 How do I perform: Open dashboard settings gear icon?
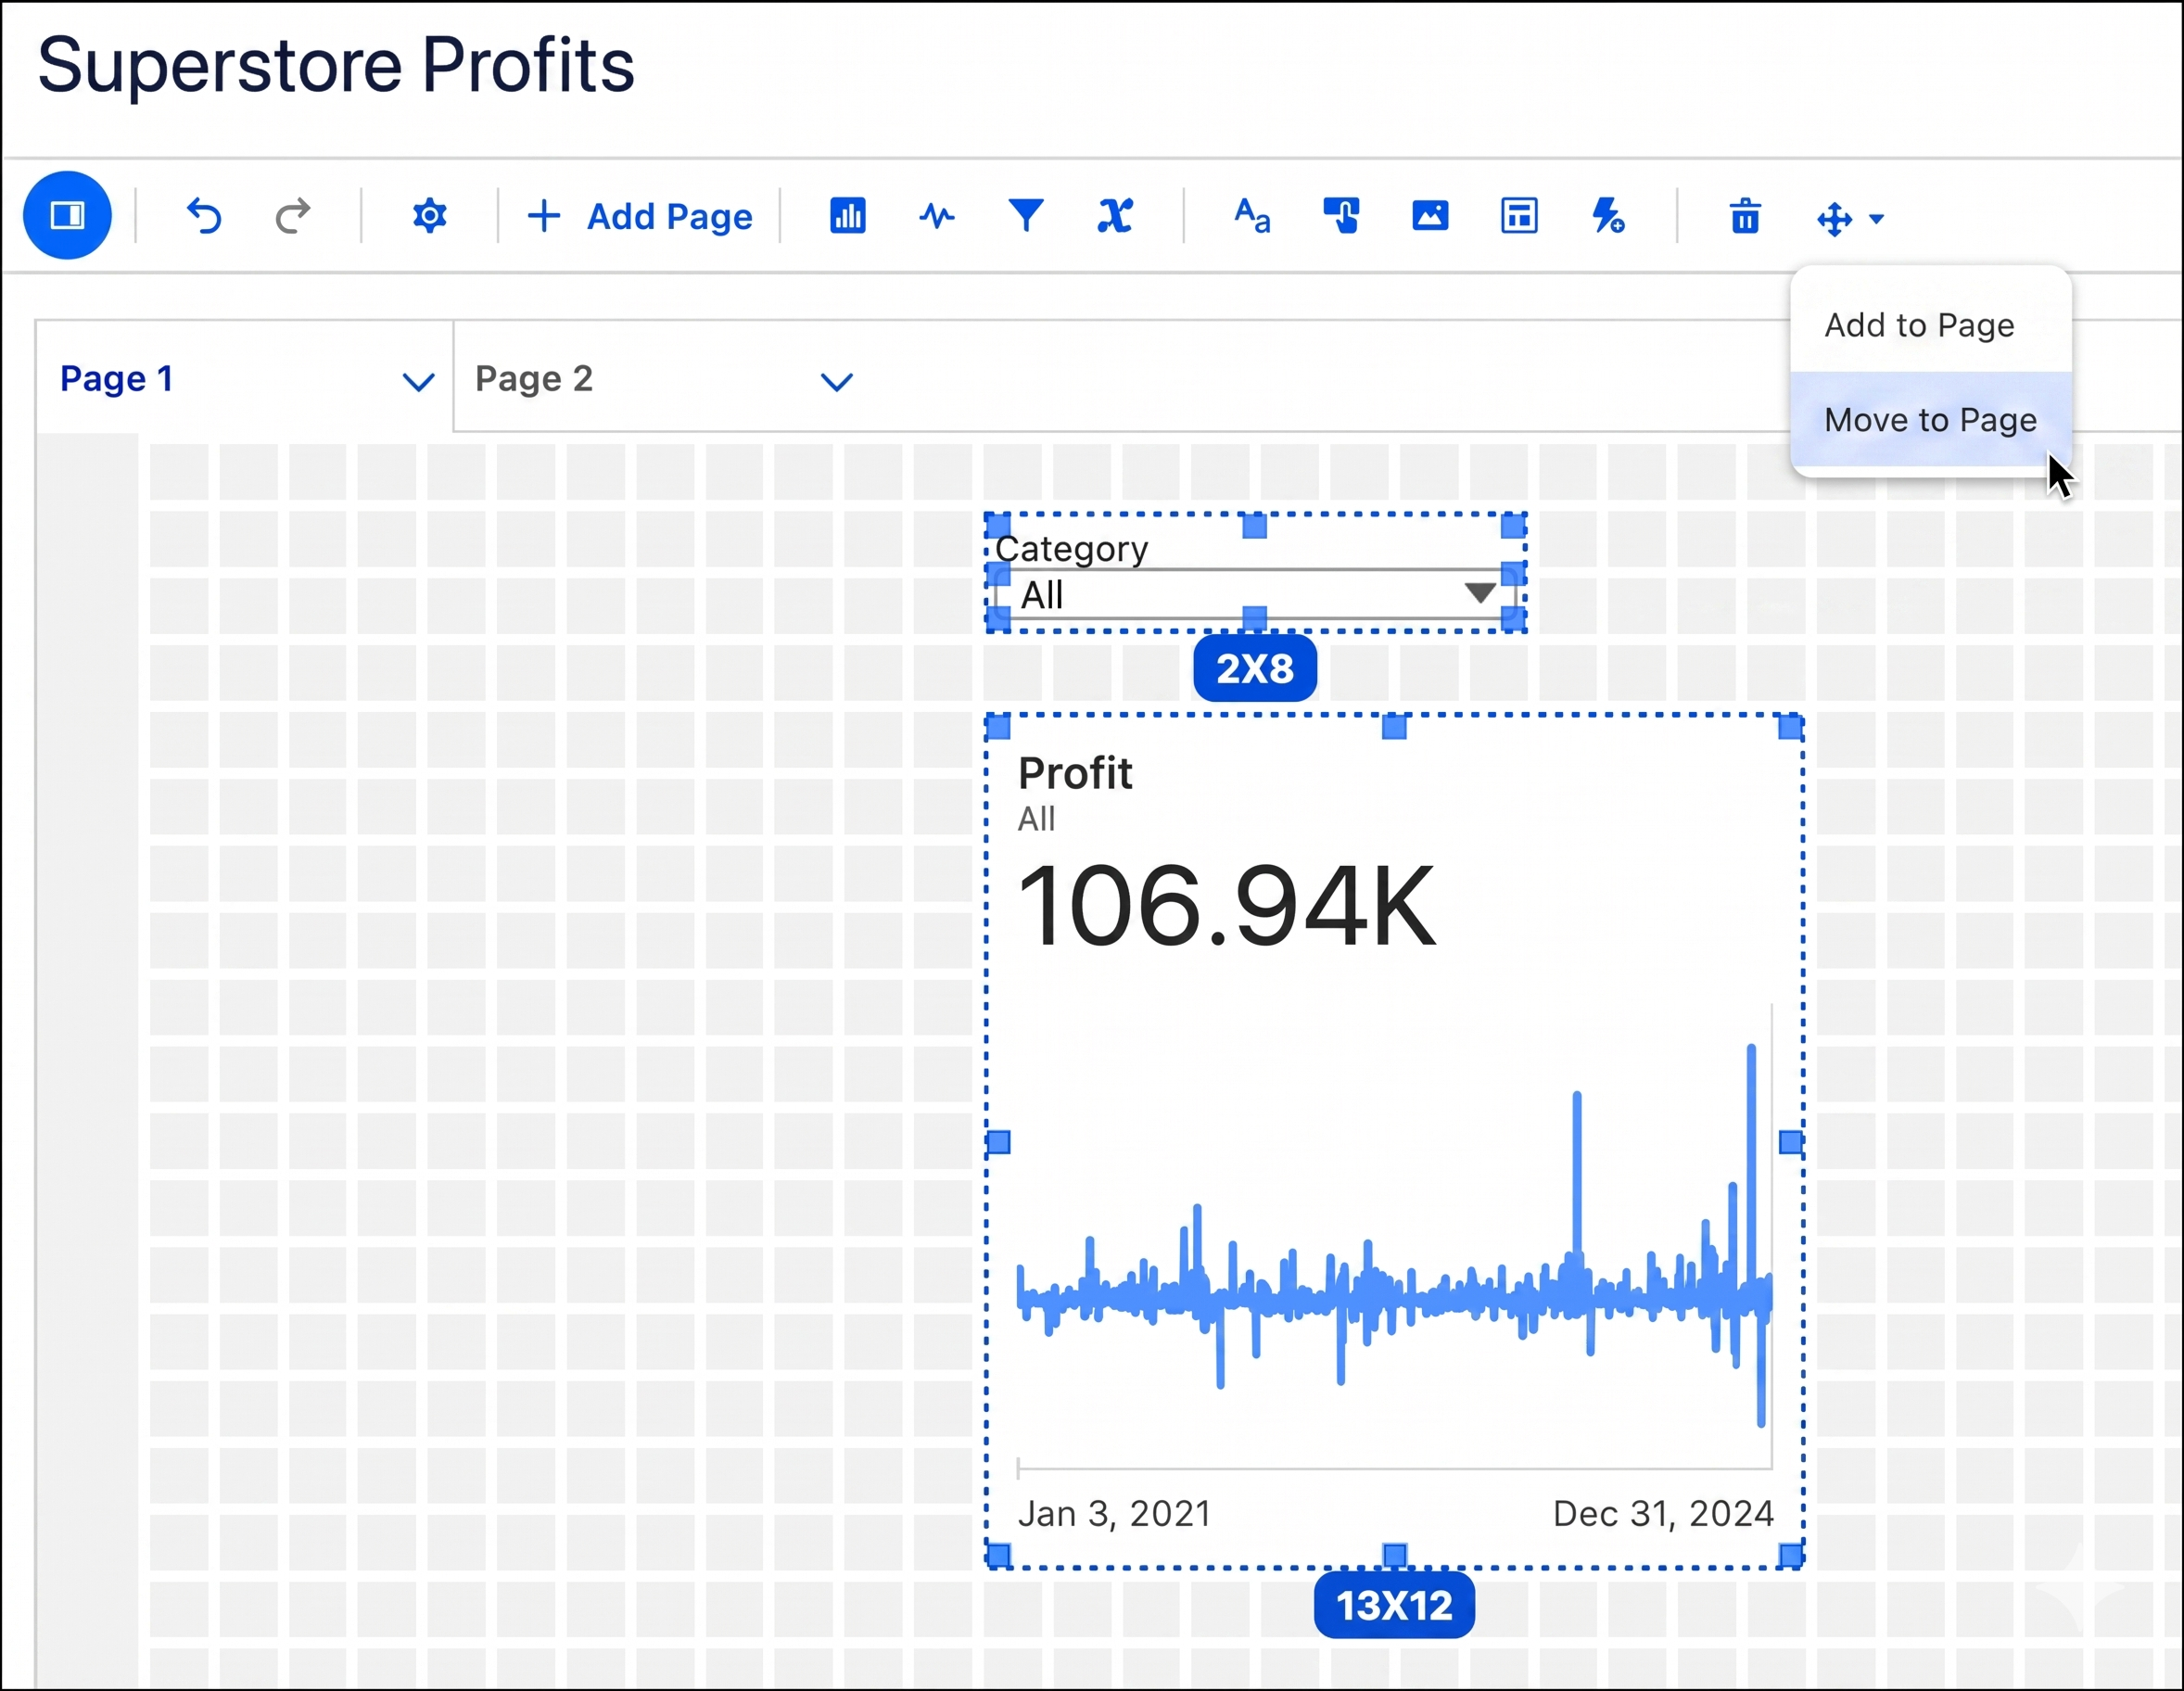pyautogui.click(x=430, y=216)
